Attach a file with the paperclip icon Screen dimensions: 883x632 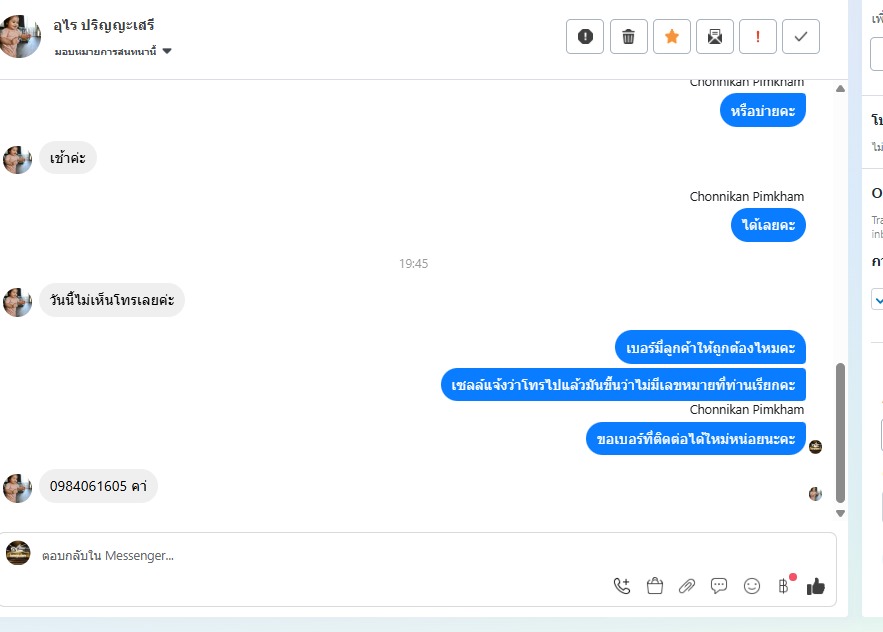[686, 586]
